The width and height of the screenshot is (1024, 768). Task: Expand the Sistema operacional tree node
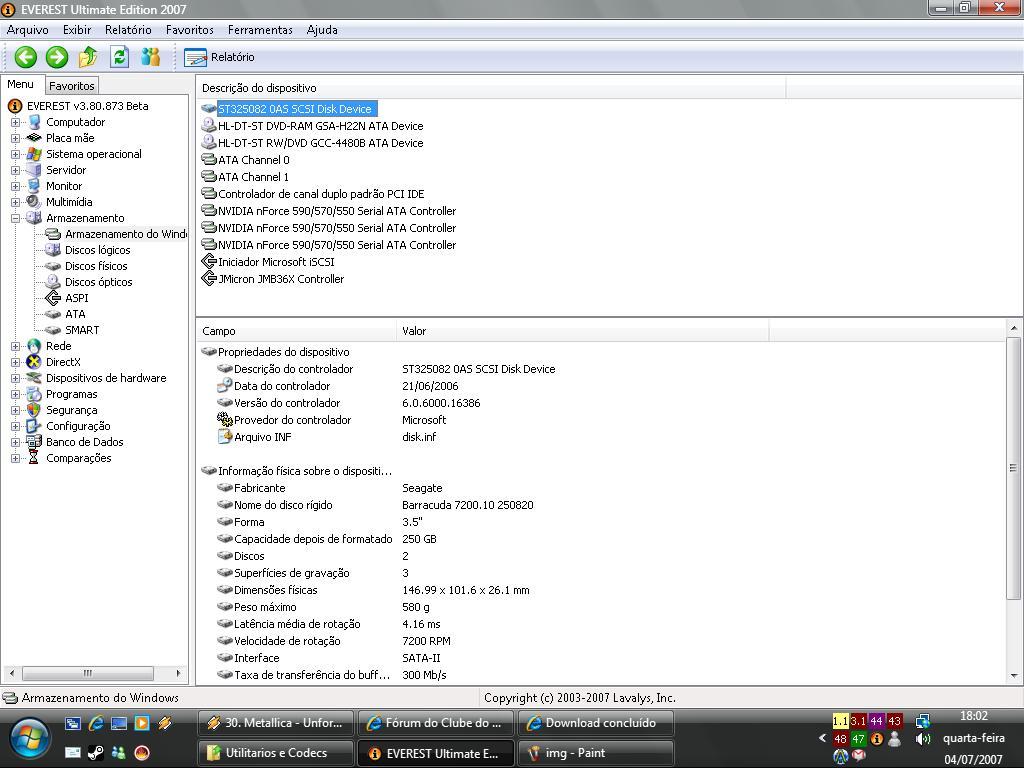pyautogui.click(x=15, y=154)
